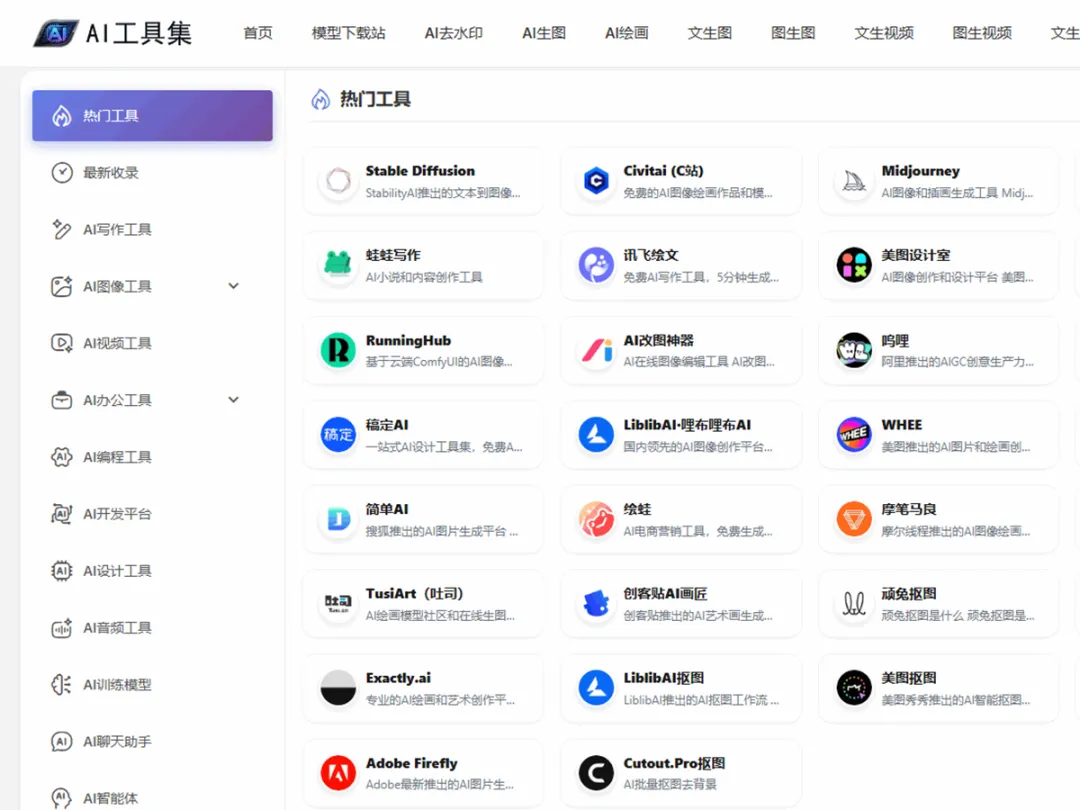Viewport: 1080px width, 810px height.
Task: Click the 创客贴AI画匠 icon
Action: pos(596,603)
